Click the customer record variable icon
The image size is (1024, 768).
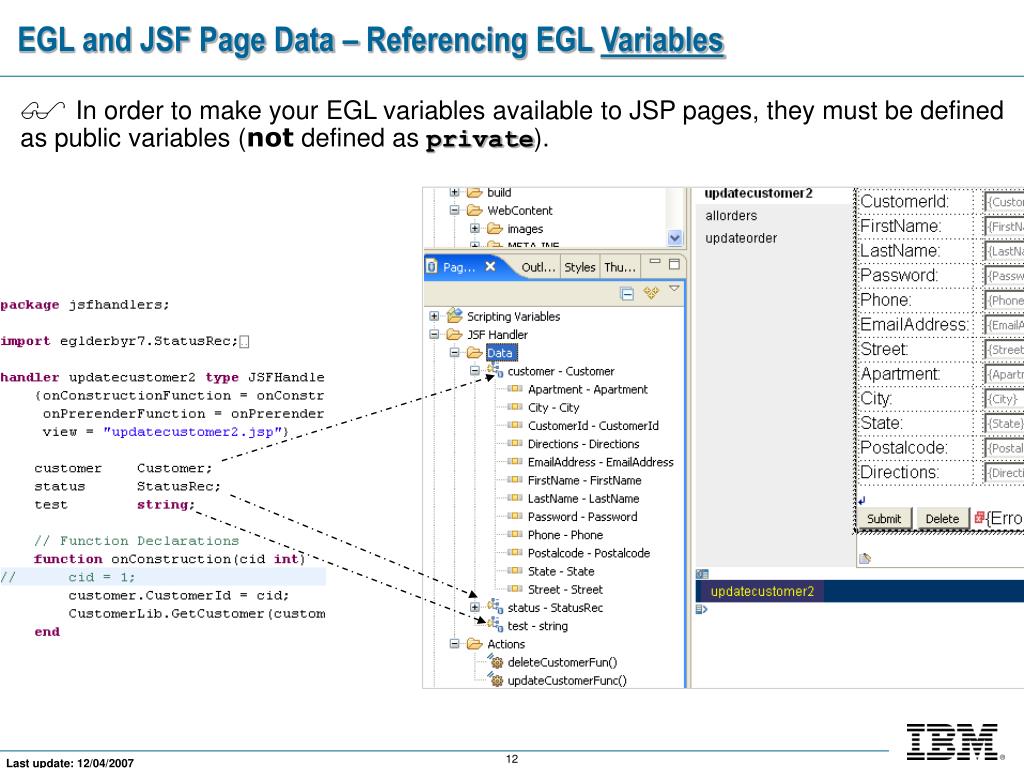tap(495, 370)
